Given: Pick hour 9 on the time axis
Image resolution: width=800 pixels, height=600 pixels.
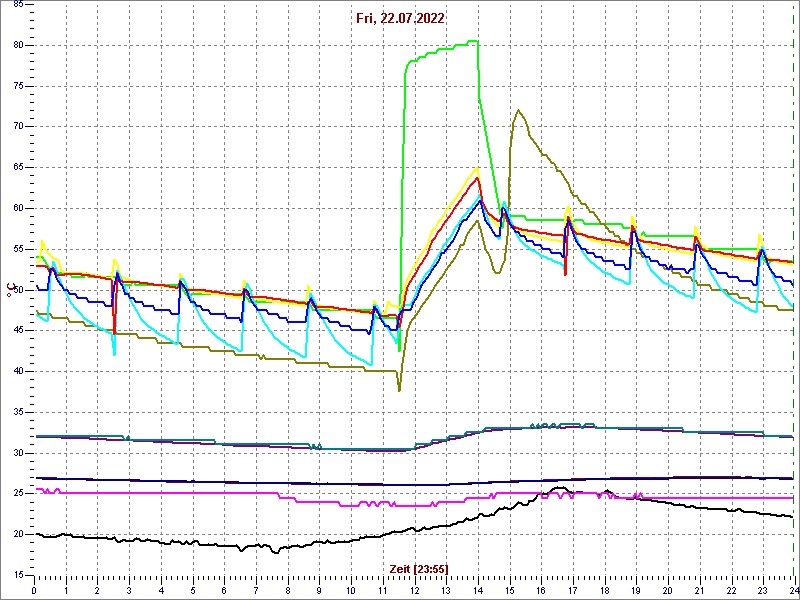Looking at the screenshot, I should 319,591.
